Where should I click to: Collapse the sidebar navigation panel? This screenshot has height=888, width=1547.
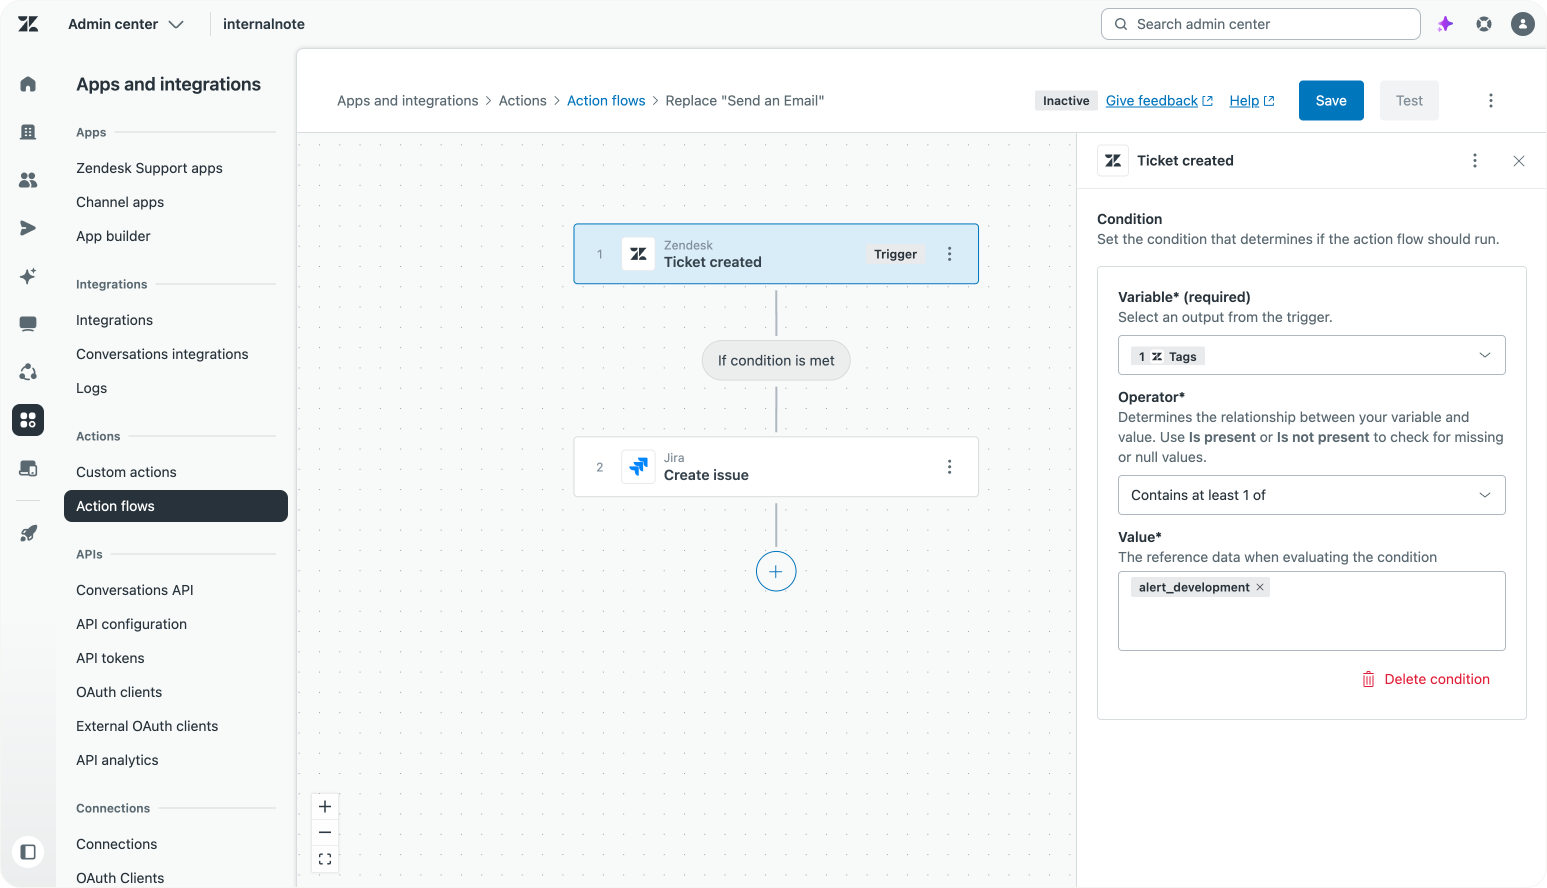click(28, 852)
